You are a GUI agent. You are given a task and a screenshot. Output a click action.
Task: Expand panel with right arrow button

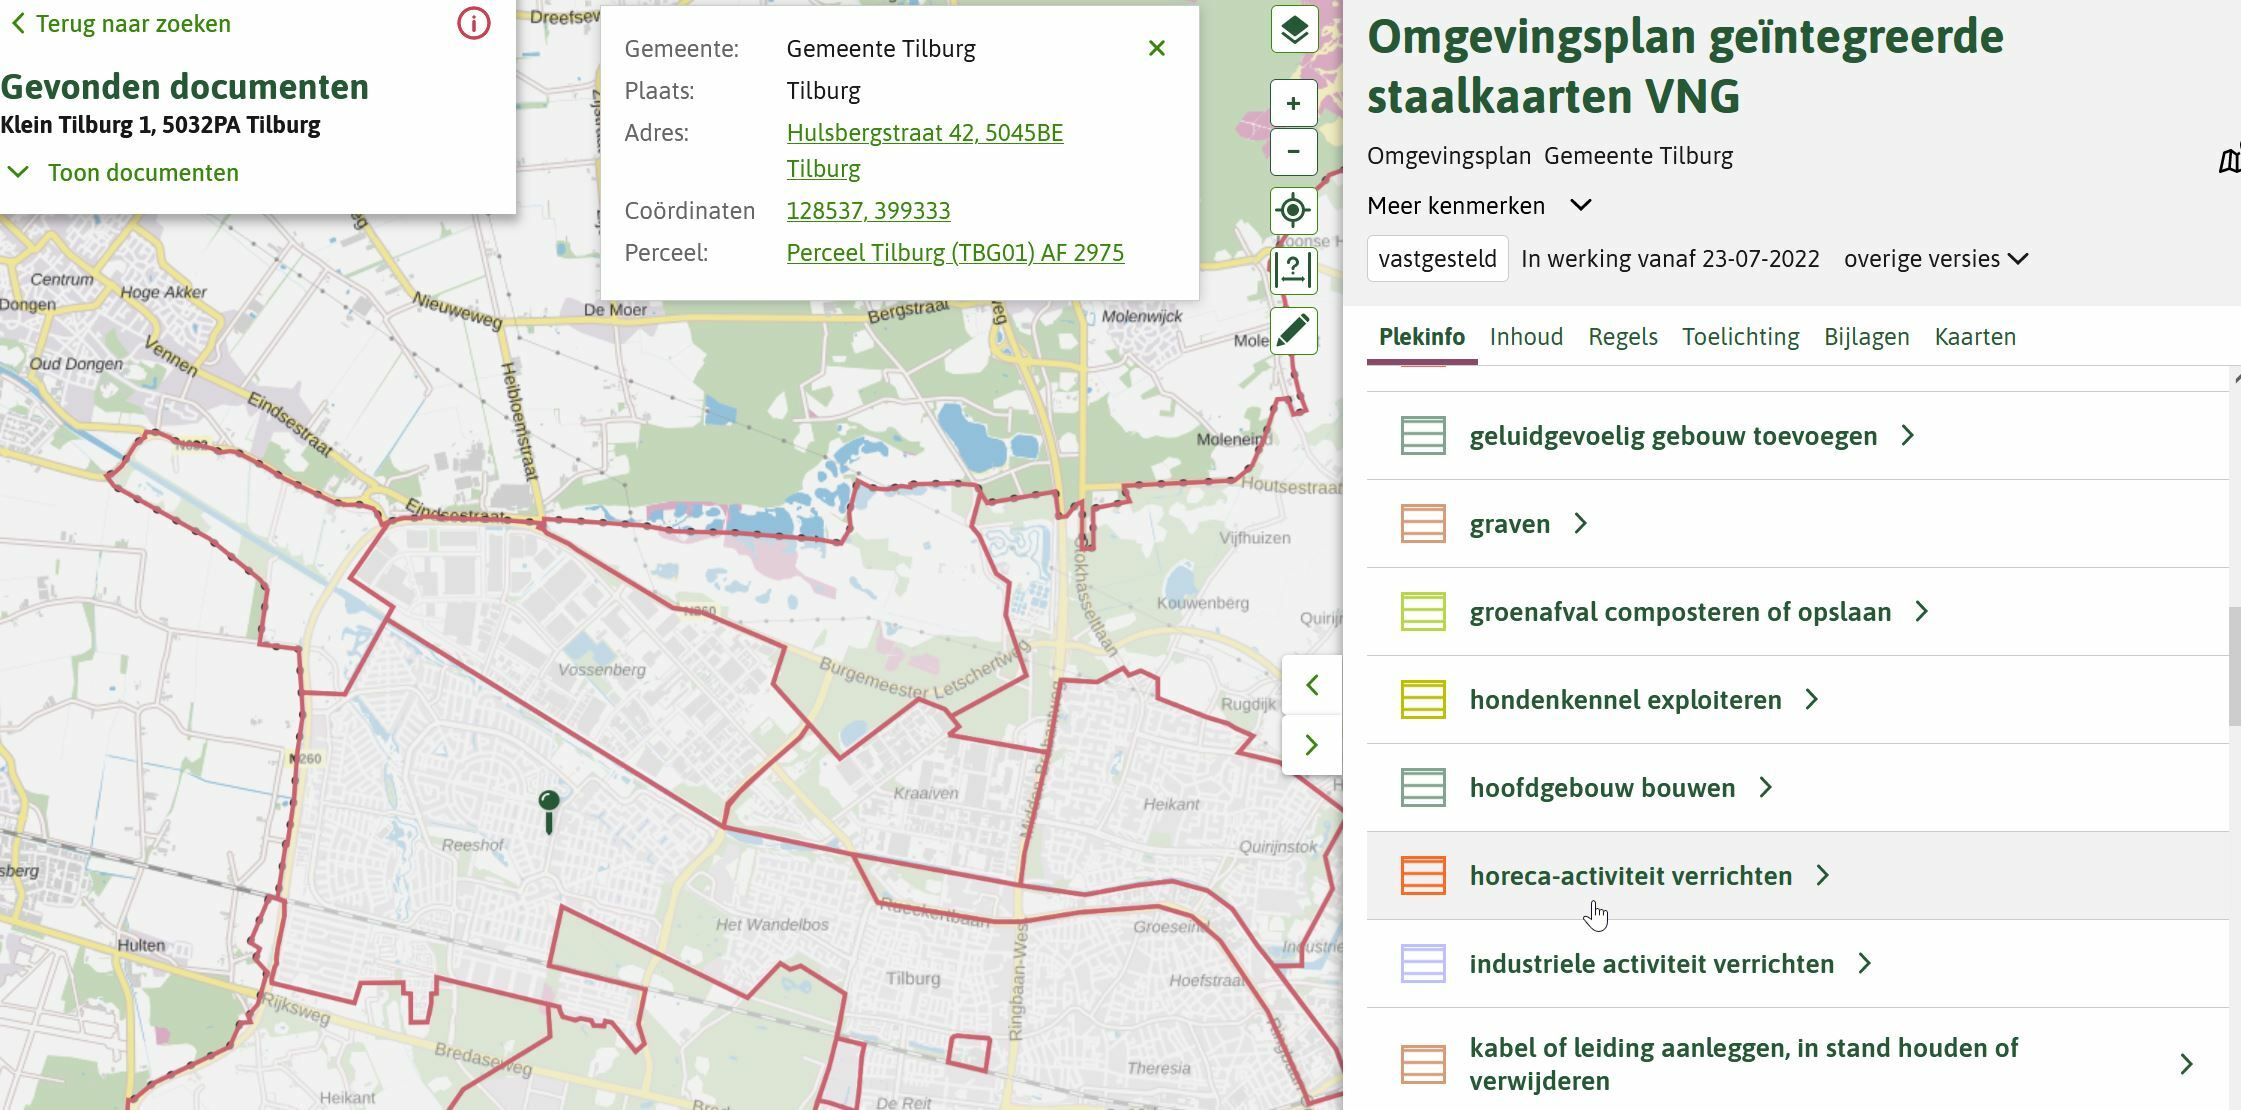pyautogui.click(x=1312, y=745)
